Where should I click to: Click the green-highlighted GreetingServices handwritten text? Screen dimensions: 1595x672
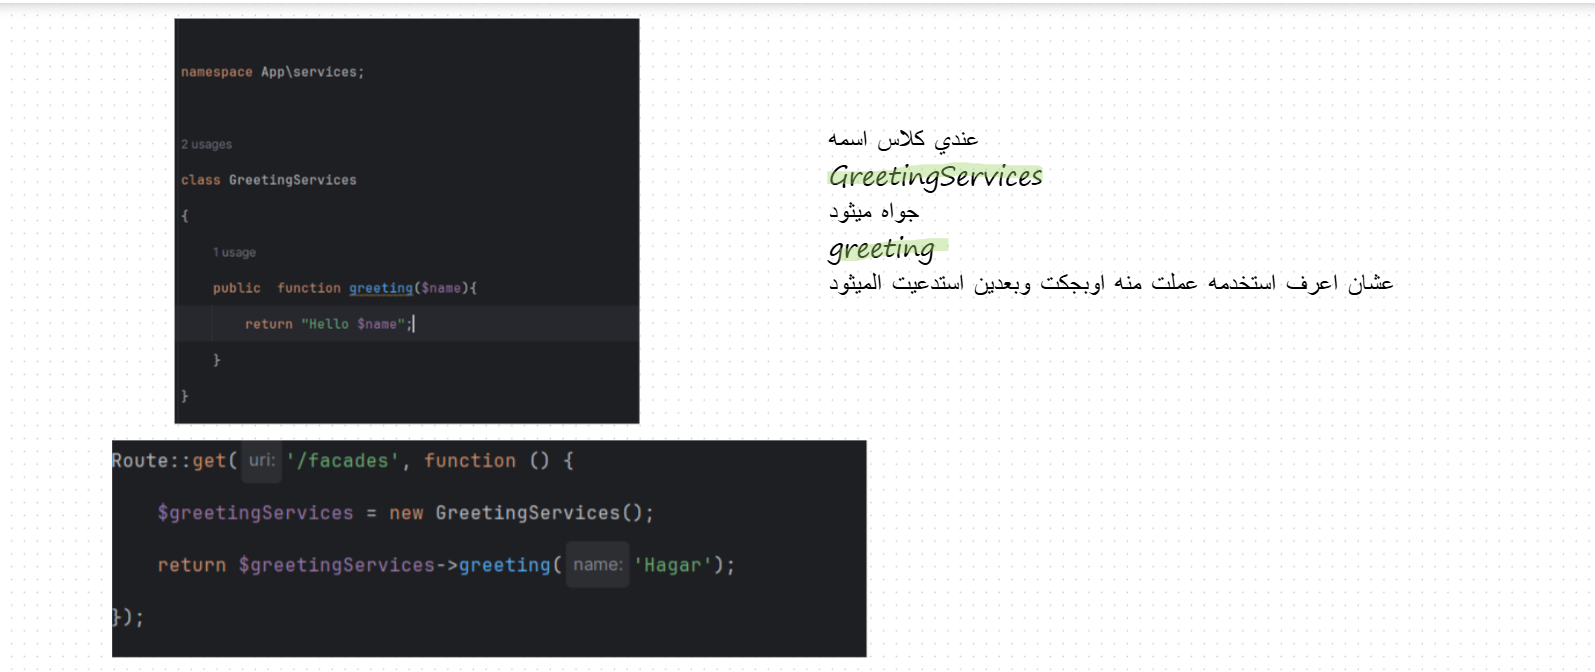tap(935, 177)
